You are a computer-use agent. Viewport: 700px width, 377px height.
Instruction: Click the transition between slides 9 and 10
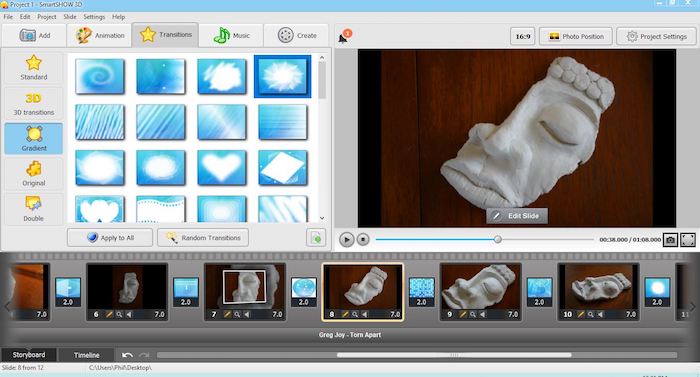click(539, 292)
